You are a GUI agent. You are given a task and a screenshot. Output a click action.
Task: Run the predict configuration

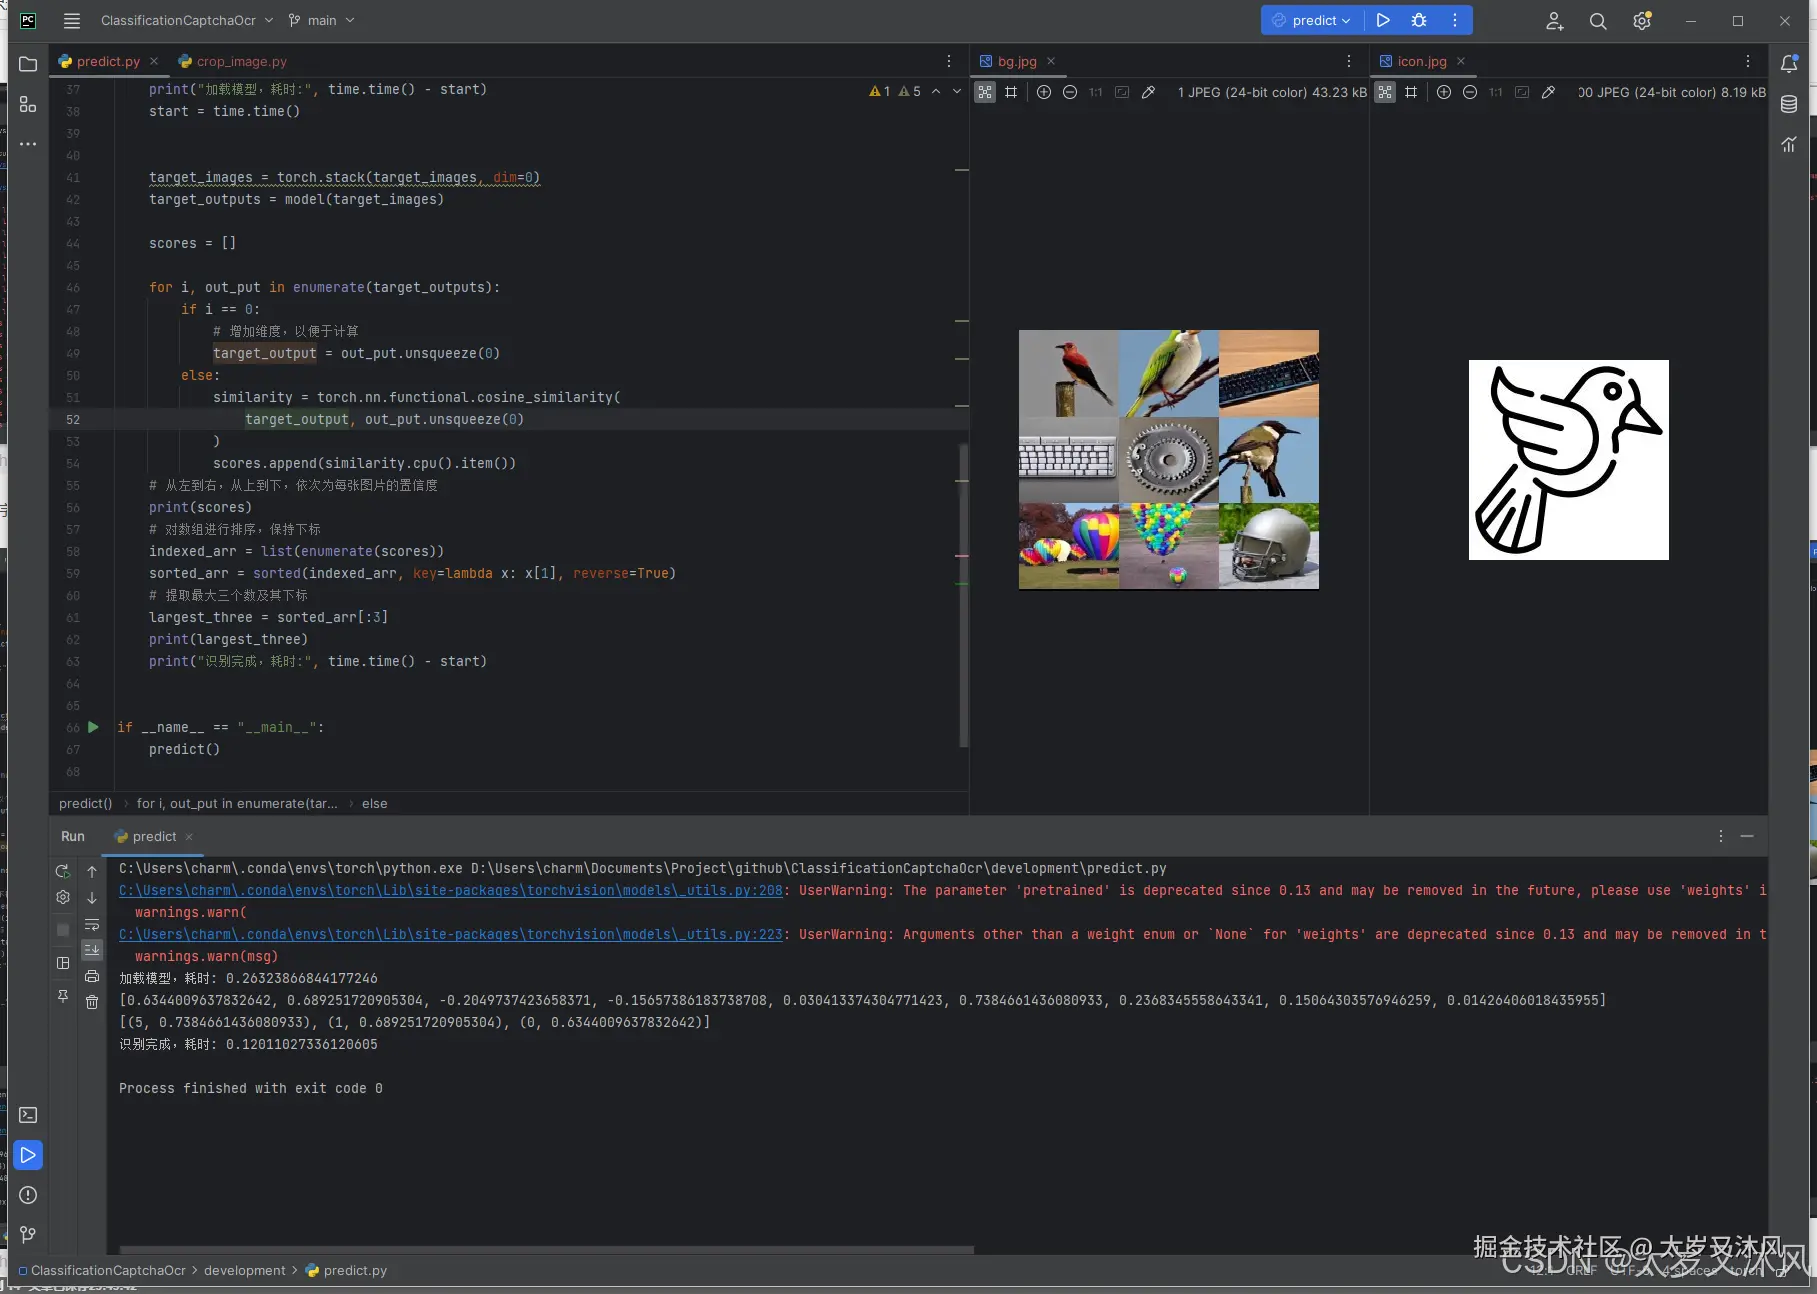click(1383, 21)
